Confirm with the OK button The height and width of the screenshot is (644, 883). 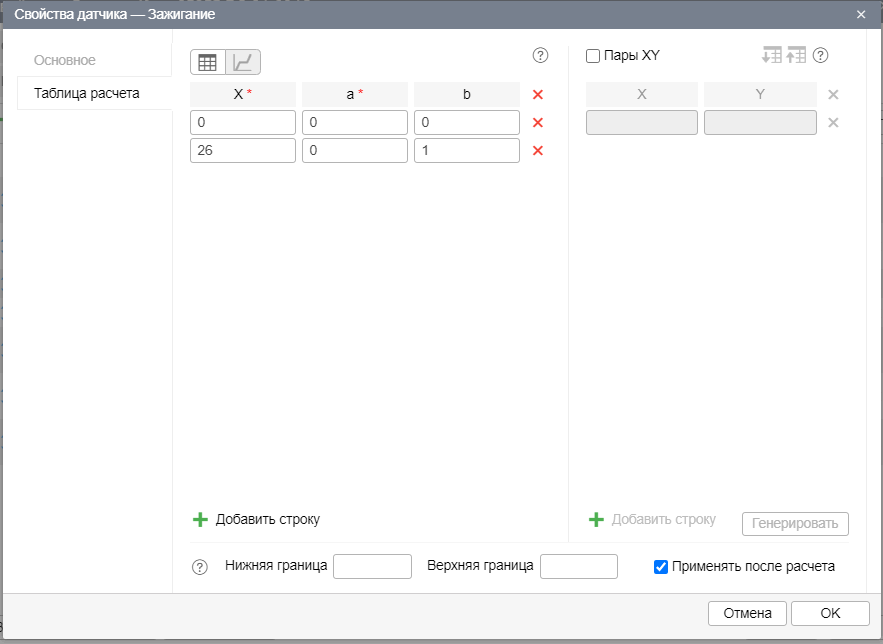pyautogui.click(x=830, y=613)
